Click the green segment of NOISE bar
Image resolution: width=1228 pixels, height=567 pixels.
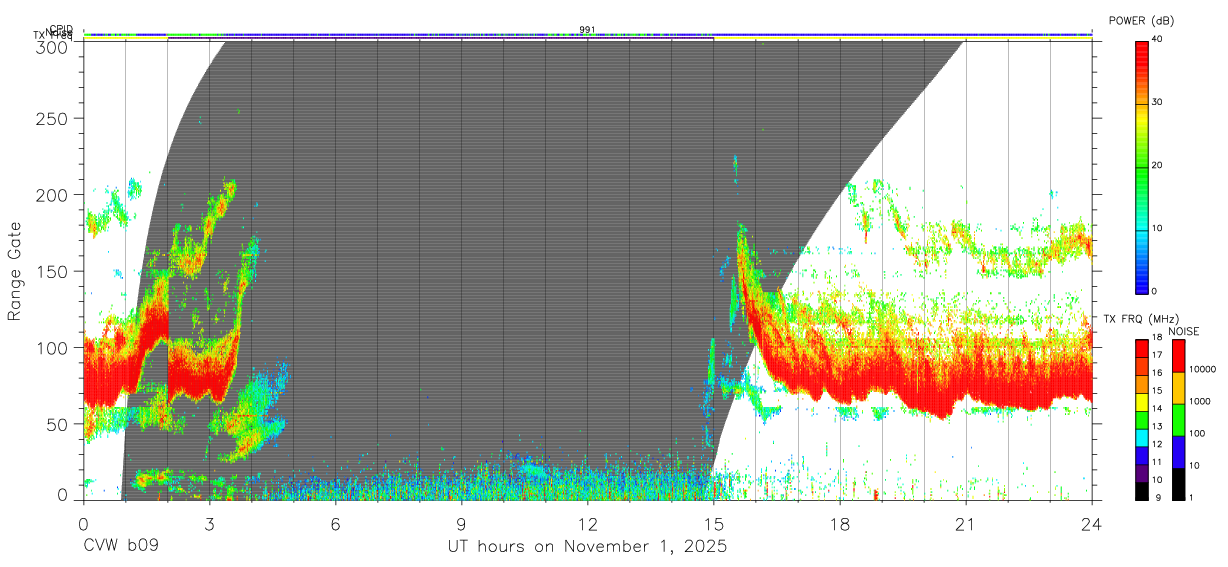tap(1178, 420)
